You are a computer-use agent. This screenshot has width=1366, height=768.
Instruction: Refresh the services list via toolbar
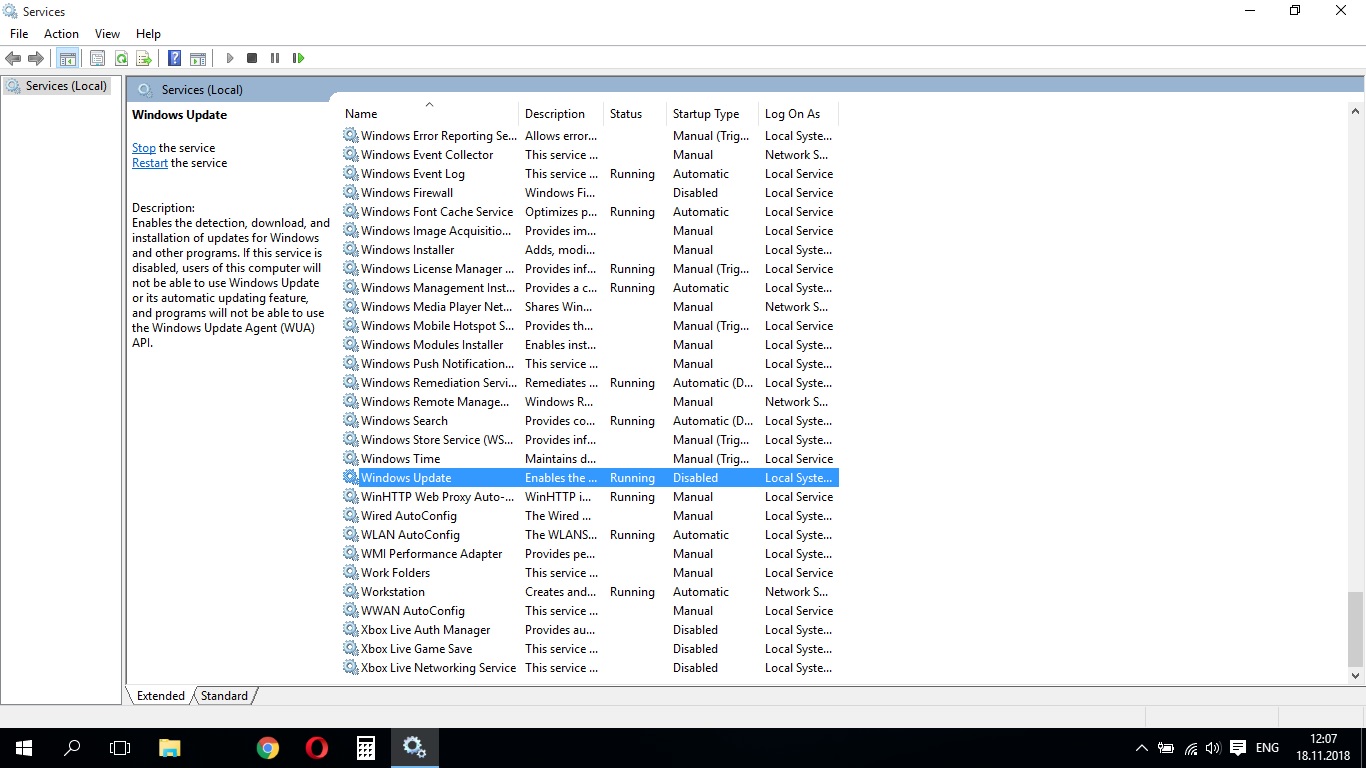tap(121, 58)
